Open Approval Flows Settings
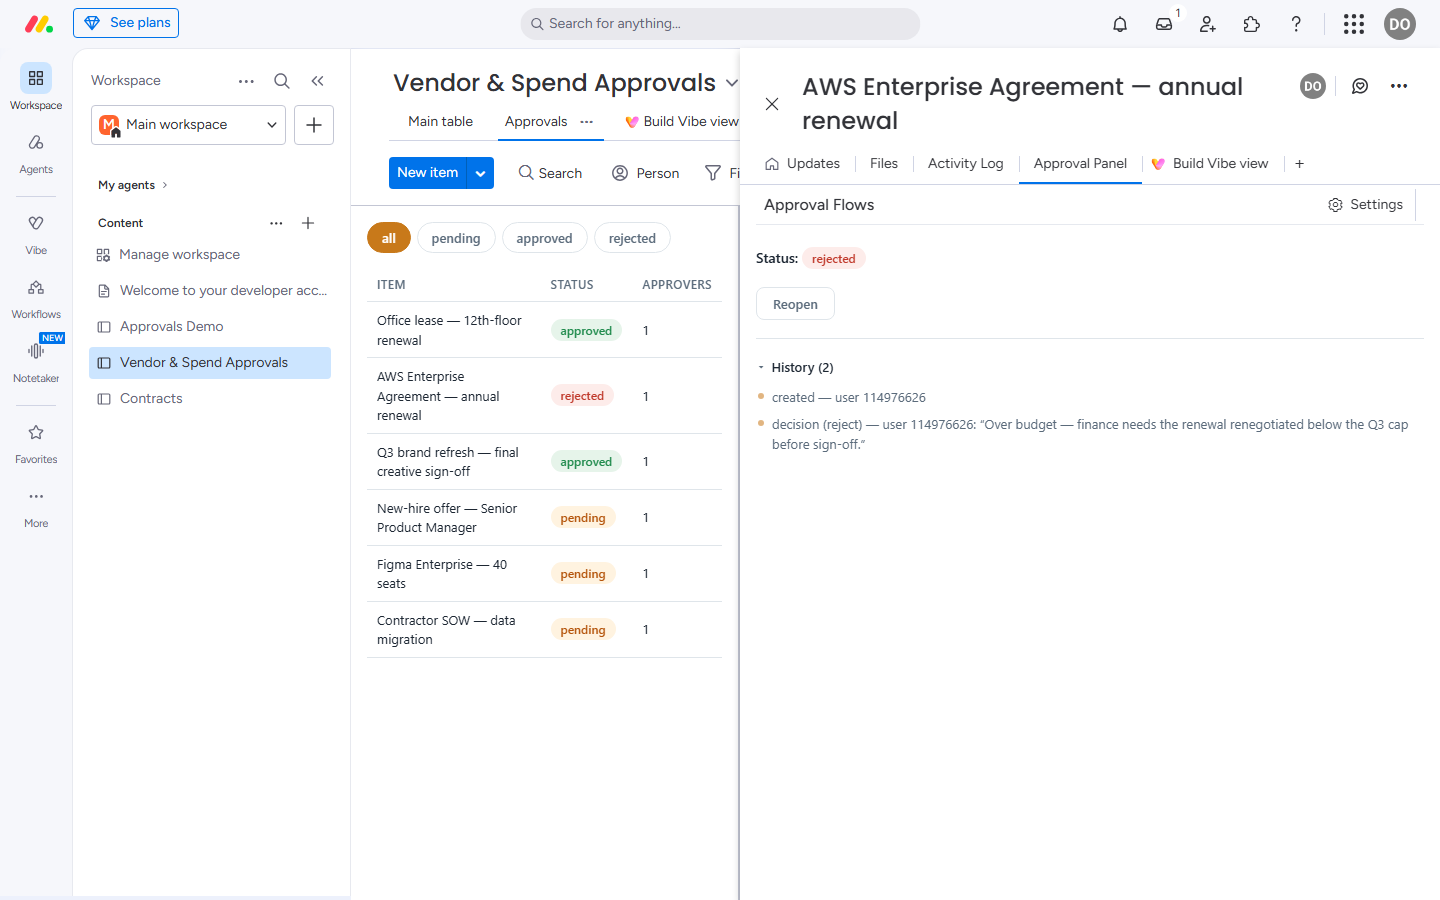The width and height of the screenshot is (1440, 900). 1365,205
